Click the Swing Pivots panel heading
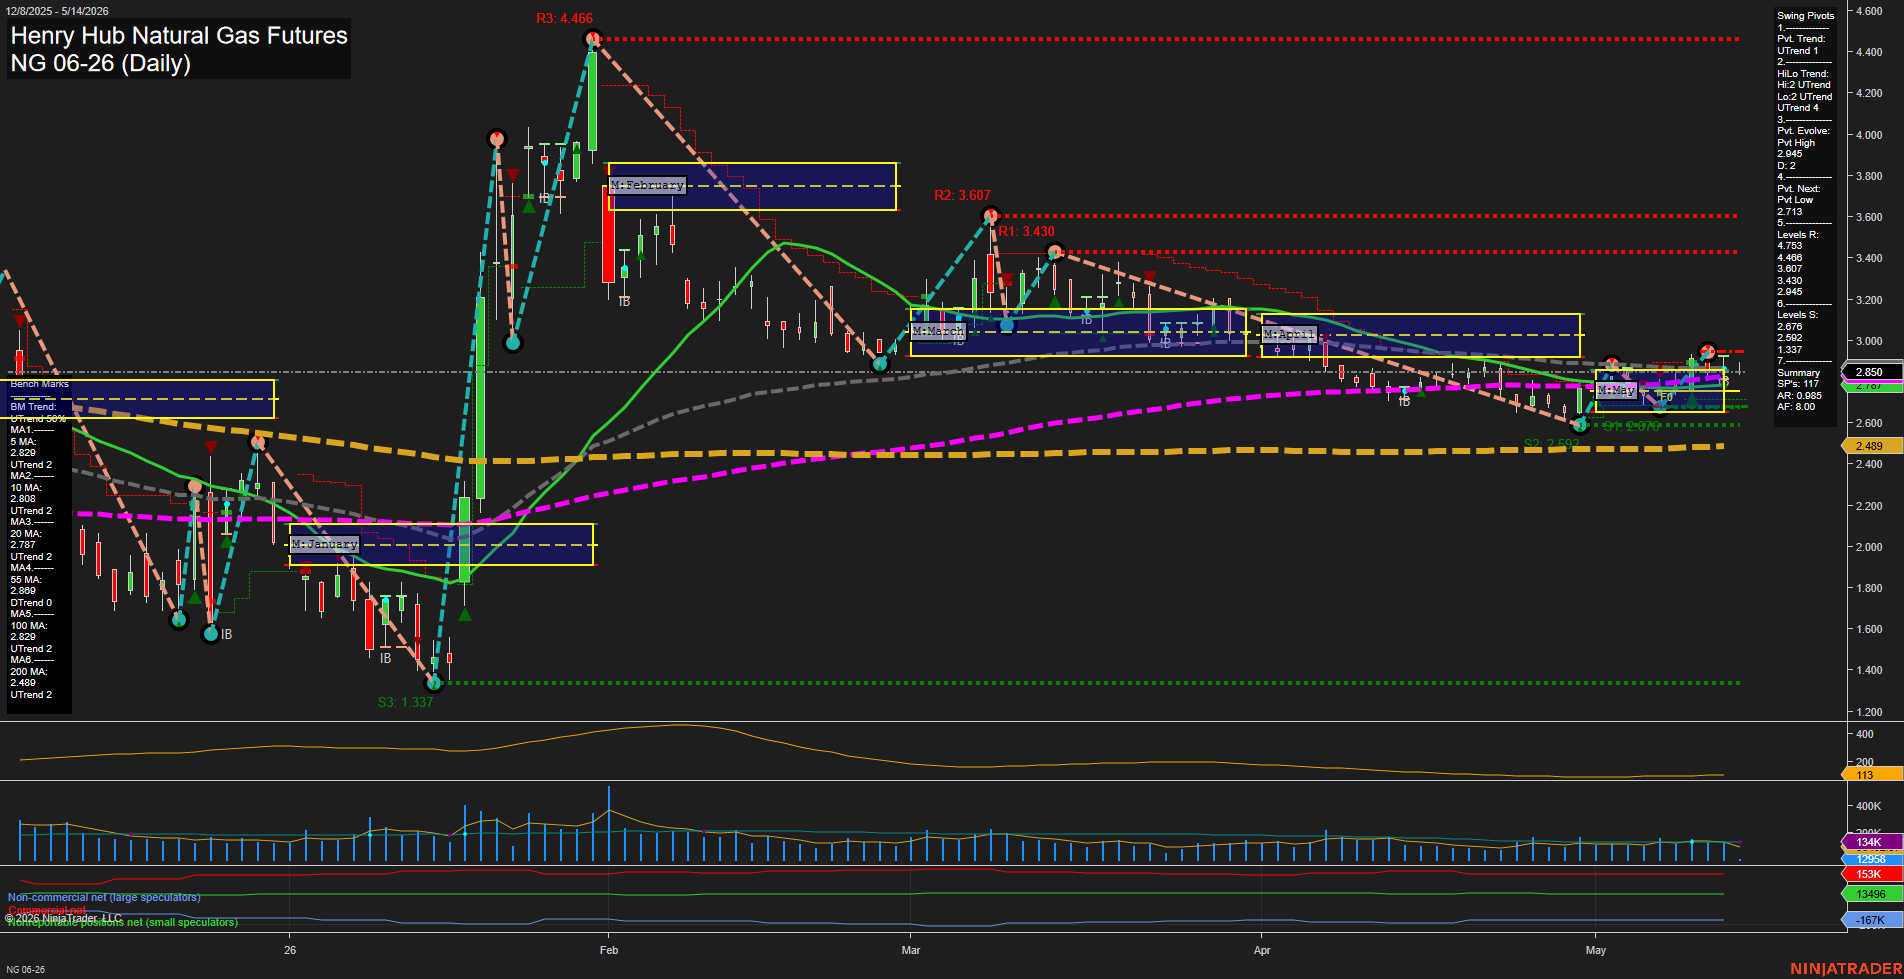Viewport: 1904px width, 979px height. pyautogui.click(x=1806, y=16)
